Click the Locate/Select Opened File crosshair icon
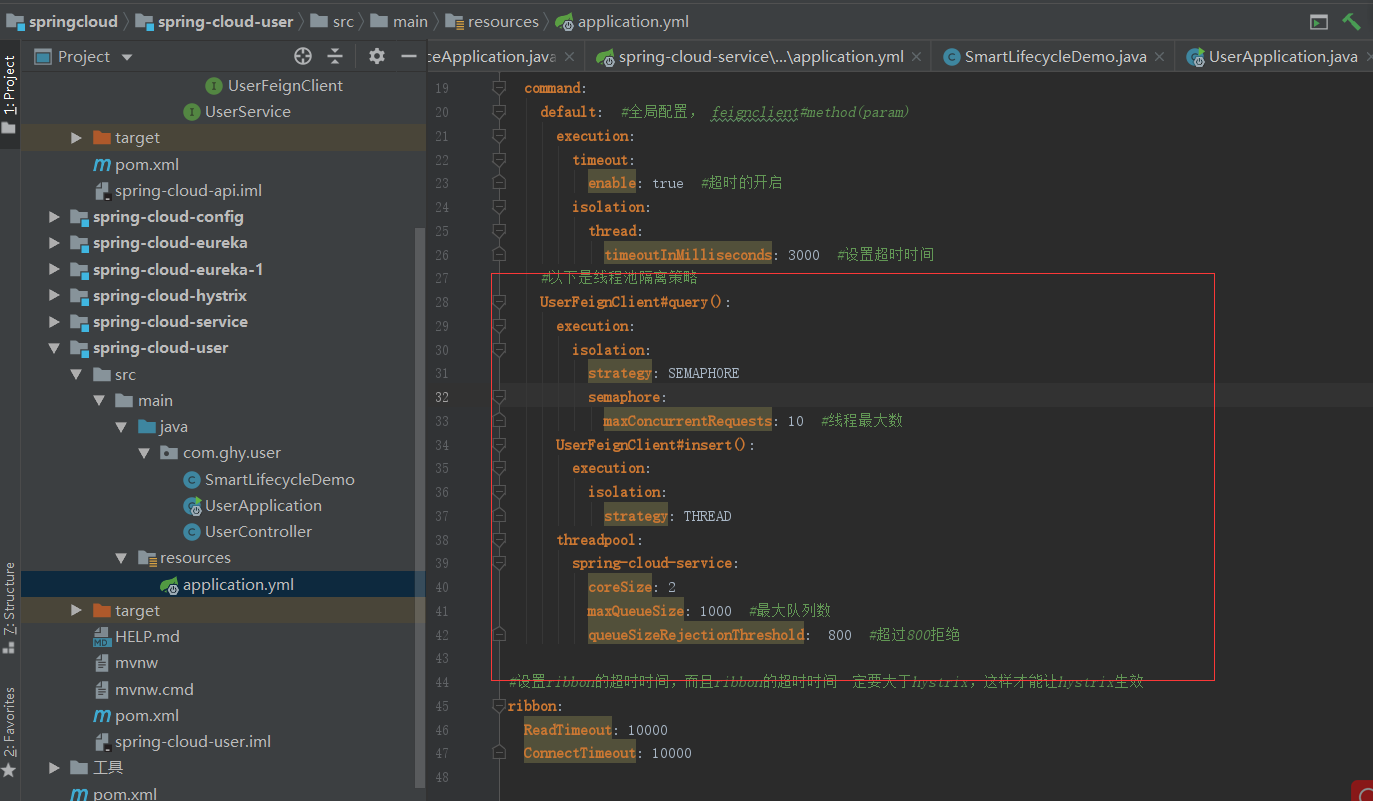Image resolution: width=1373 pixels, height=801 pixels. click(303, 57)
